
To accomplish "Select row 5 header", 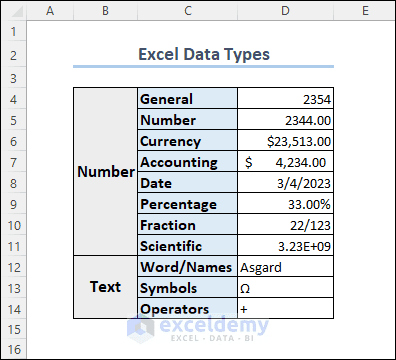I will (13, 120).
